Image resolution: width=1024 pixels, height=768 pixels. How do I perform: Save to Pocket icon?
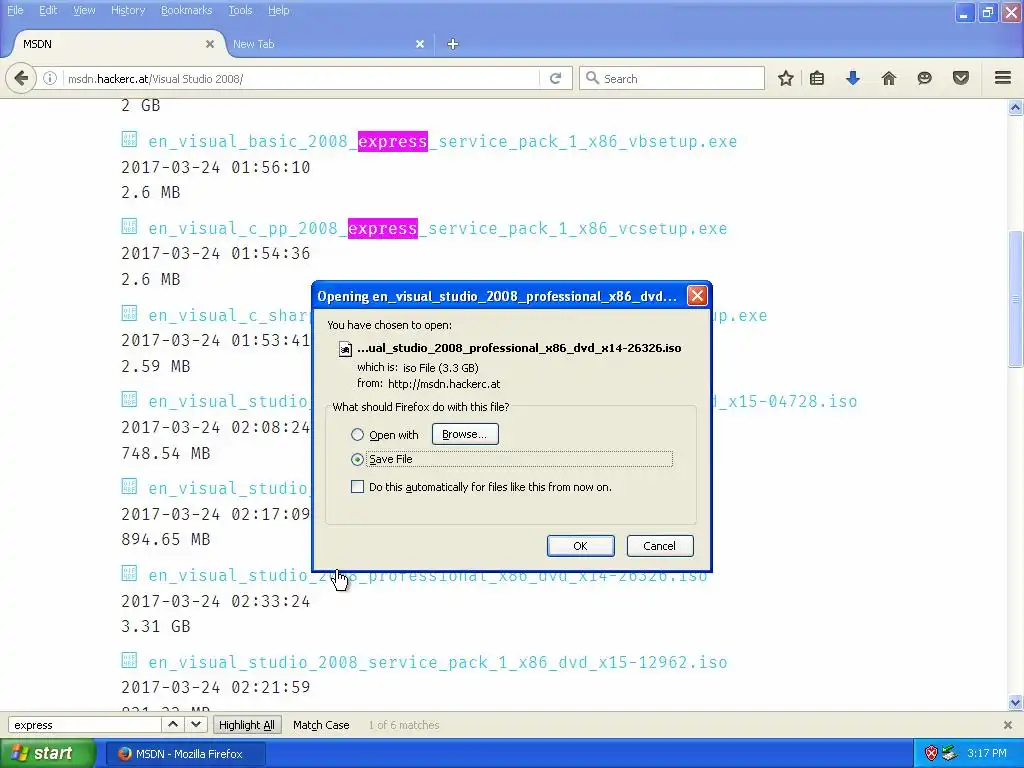click(x=961, y=78)
